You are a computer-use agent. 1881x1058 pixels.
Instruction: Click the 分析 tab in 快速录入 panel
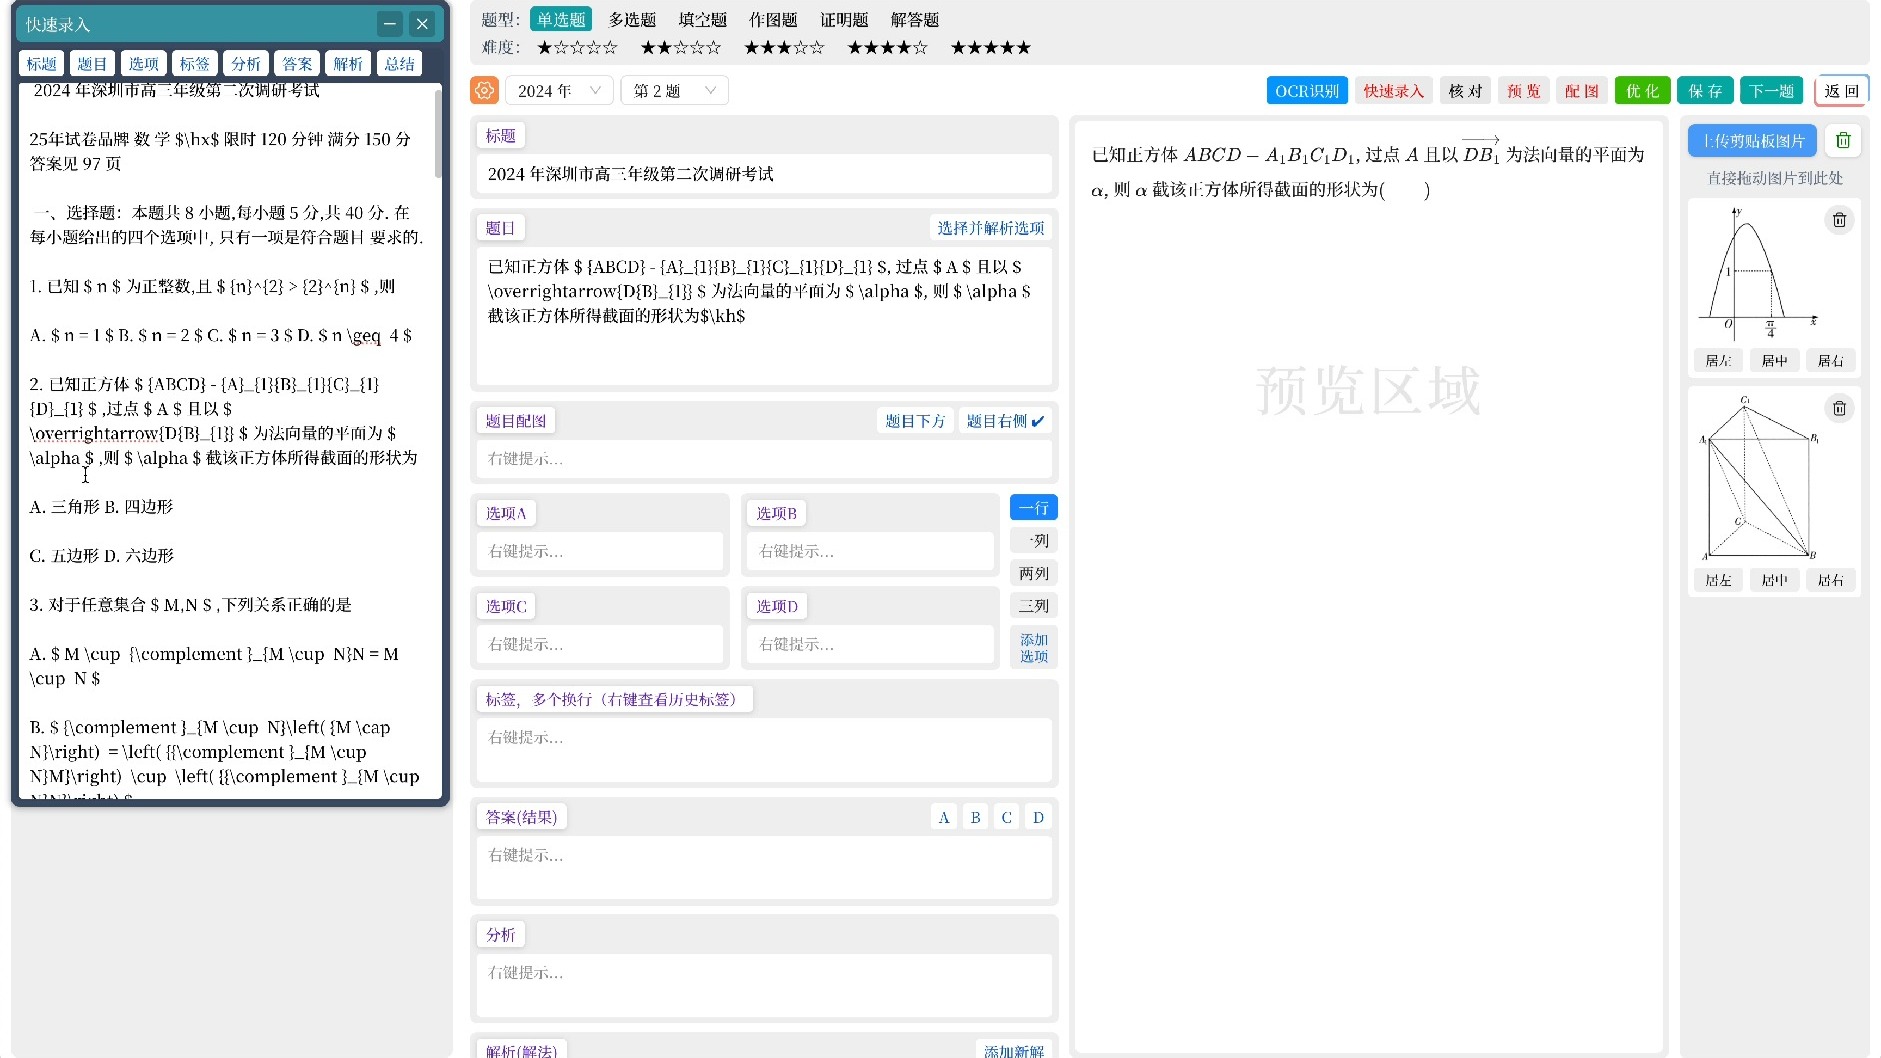tap(246, 63)
